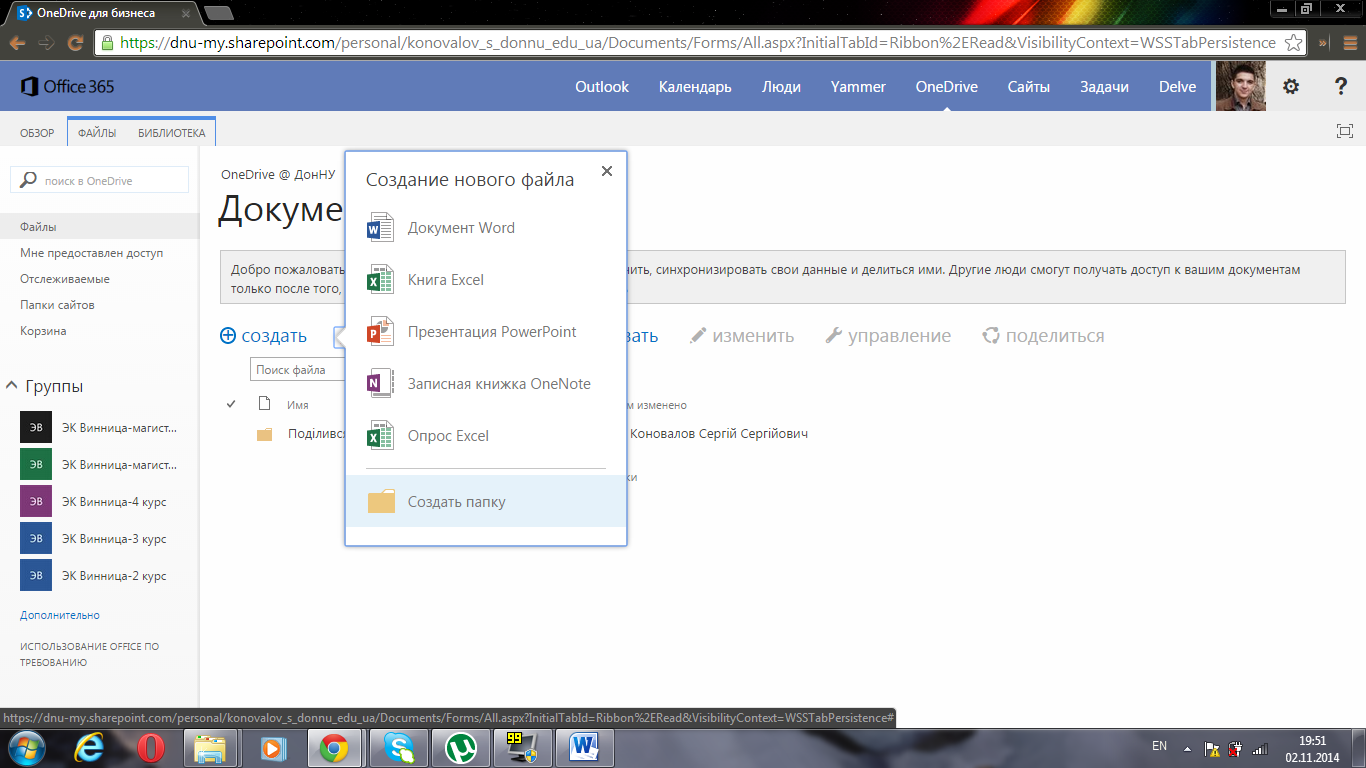This screenshot has height=768, width=1366.
Task: Click the file type column icon
Action: coord(264,404)
